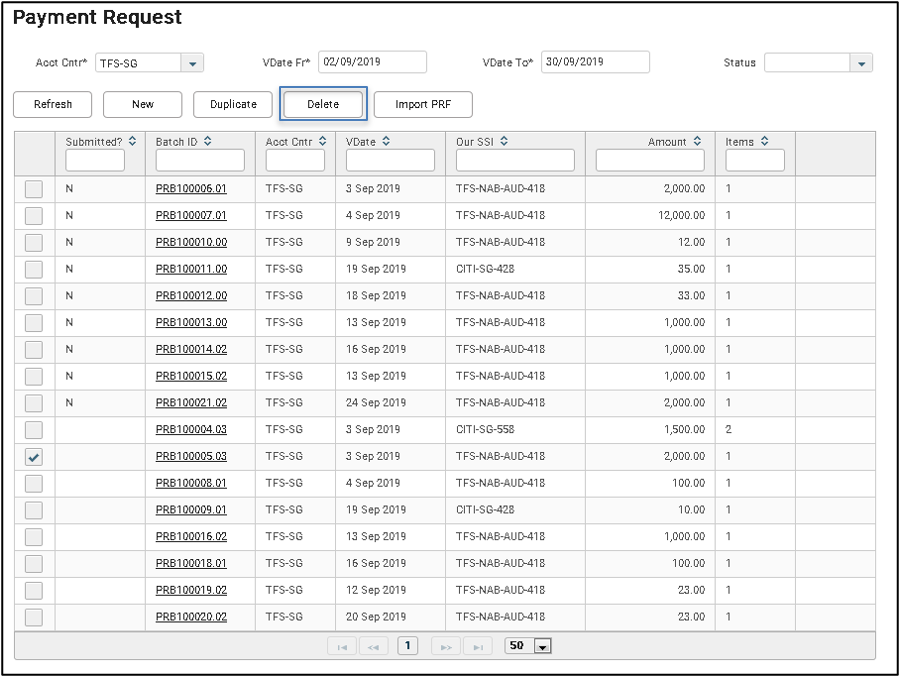Sort by Amount column sort icon
The width and height of the screenshot is (901, 677).
coord(697,142)
